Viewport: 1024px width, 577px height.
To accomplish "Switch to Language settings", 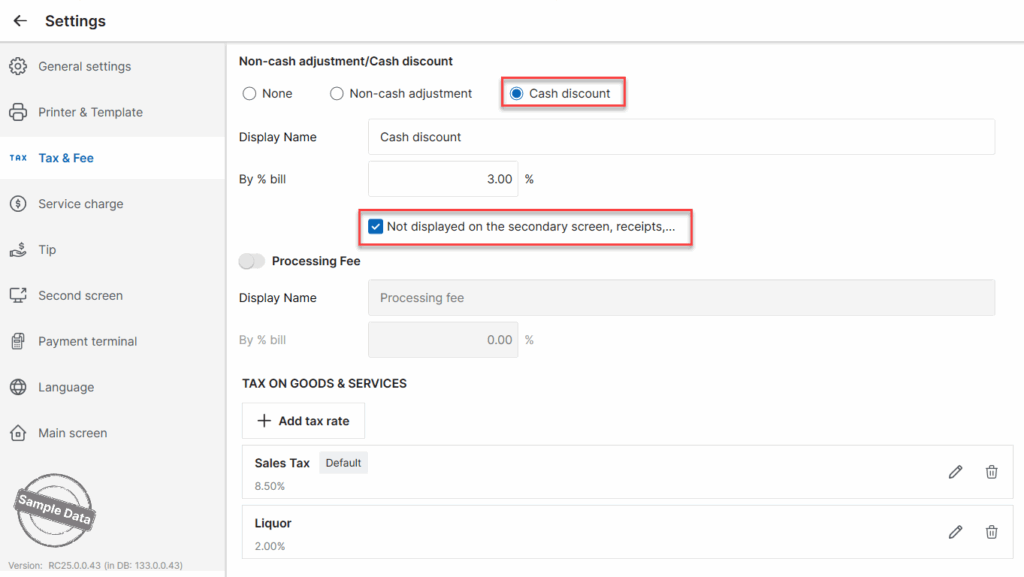I will [66, 388].
